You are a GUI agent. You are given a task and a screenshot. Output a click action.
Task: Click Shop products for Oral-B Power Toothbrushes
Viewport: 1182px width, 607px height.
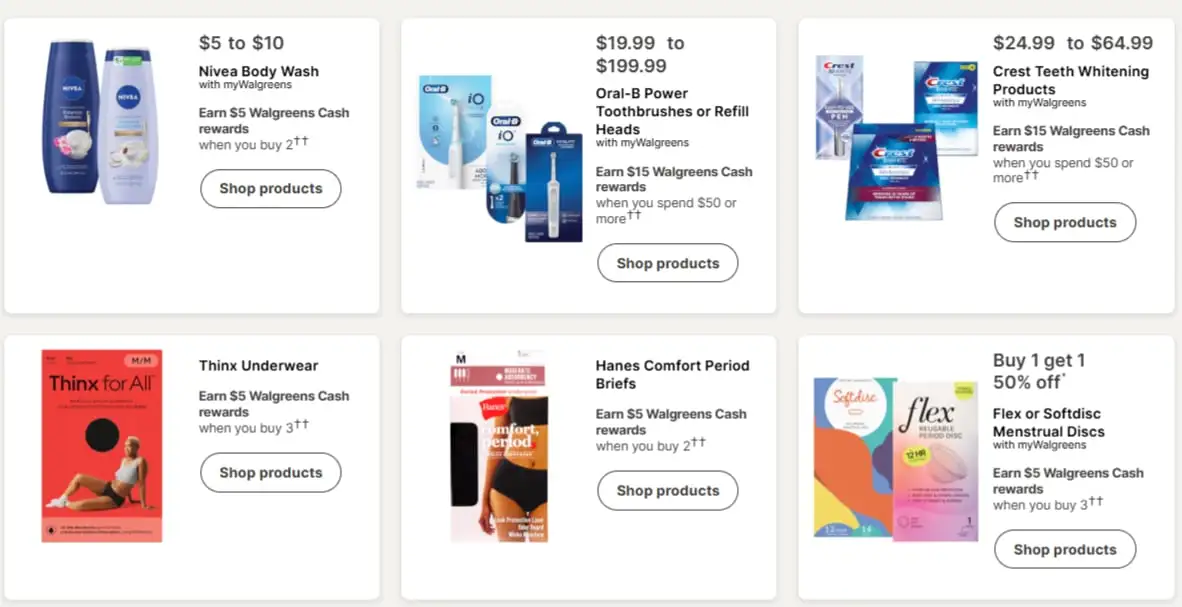(x=667, y=264)
